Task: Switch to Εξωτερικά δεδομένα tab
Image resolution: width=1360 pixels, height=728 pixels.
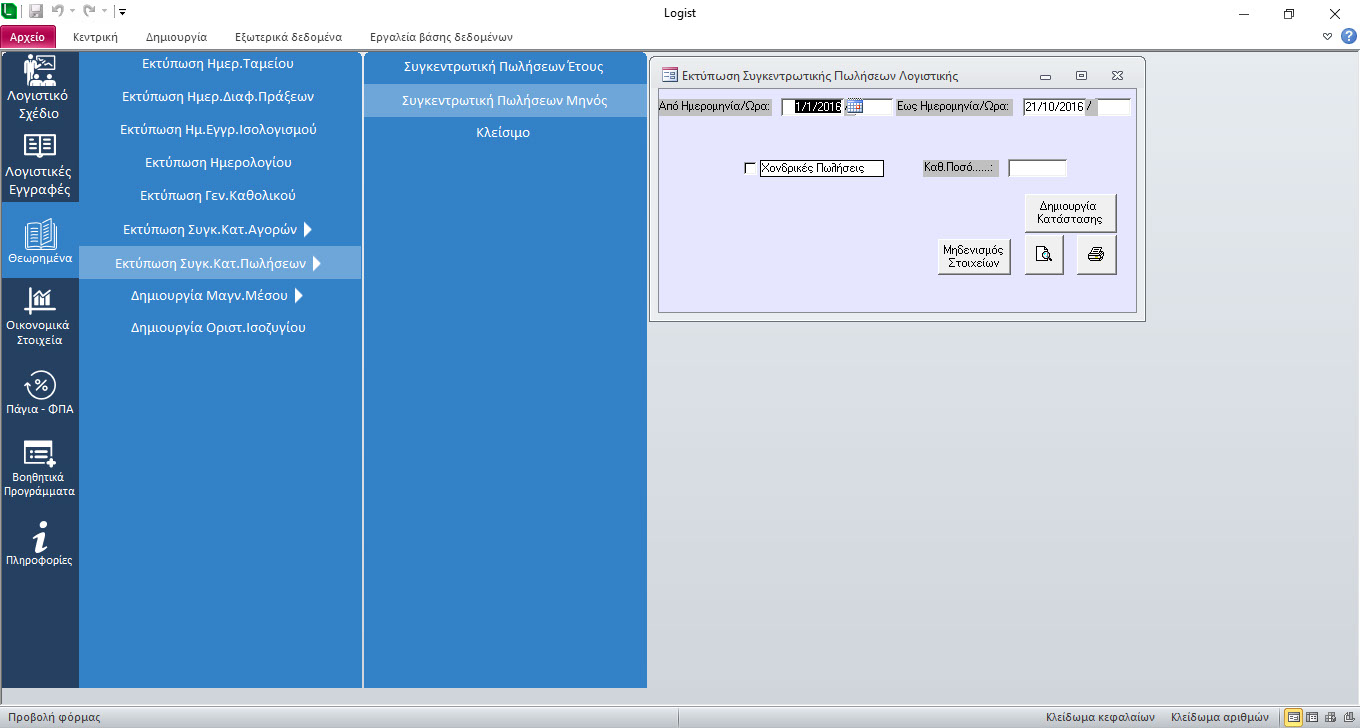Action: tap(288, 37)
